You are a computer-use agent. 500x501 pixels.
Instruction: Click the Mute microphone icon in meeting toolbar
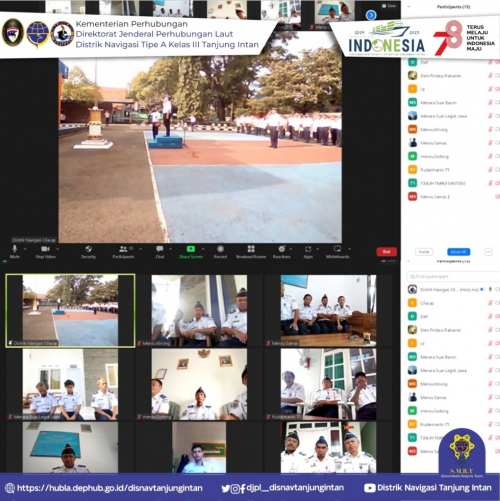pyautogui.click(x=14, y=249)
